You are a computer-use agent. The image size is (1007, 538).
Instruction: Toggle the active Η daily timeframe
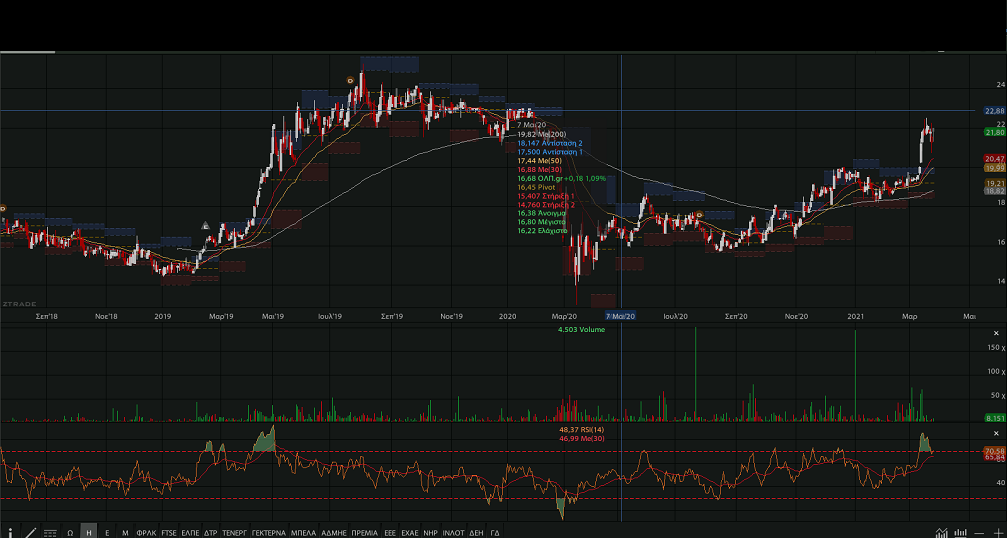tap(89, 532)
